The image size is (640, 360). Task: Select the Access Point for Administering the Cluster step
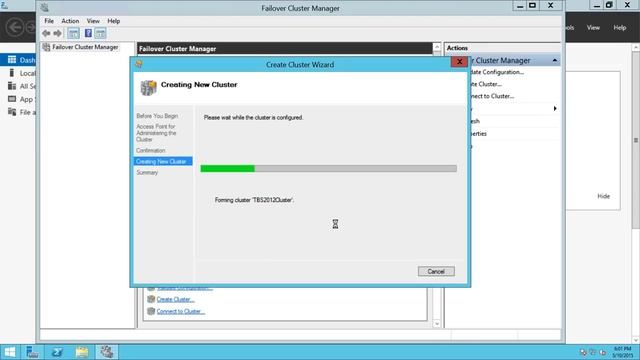(156, 133)
